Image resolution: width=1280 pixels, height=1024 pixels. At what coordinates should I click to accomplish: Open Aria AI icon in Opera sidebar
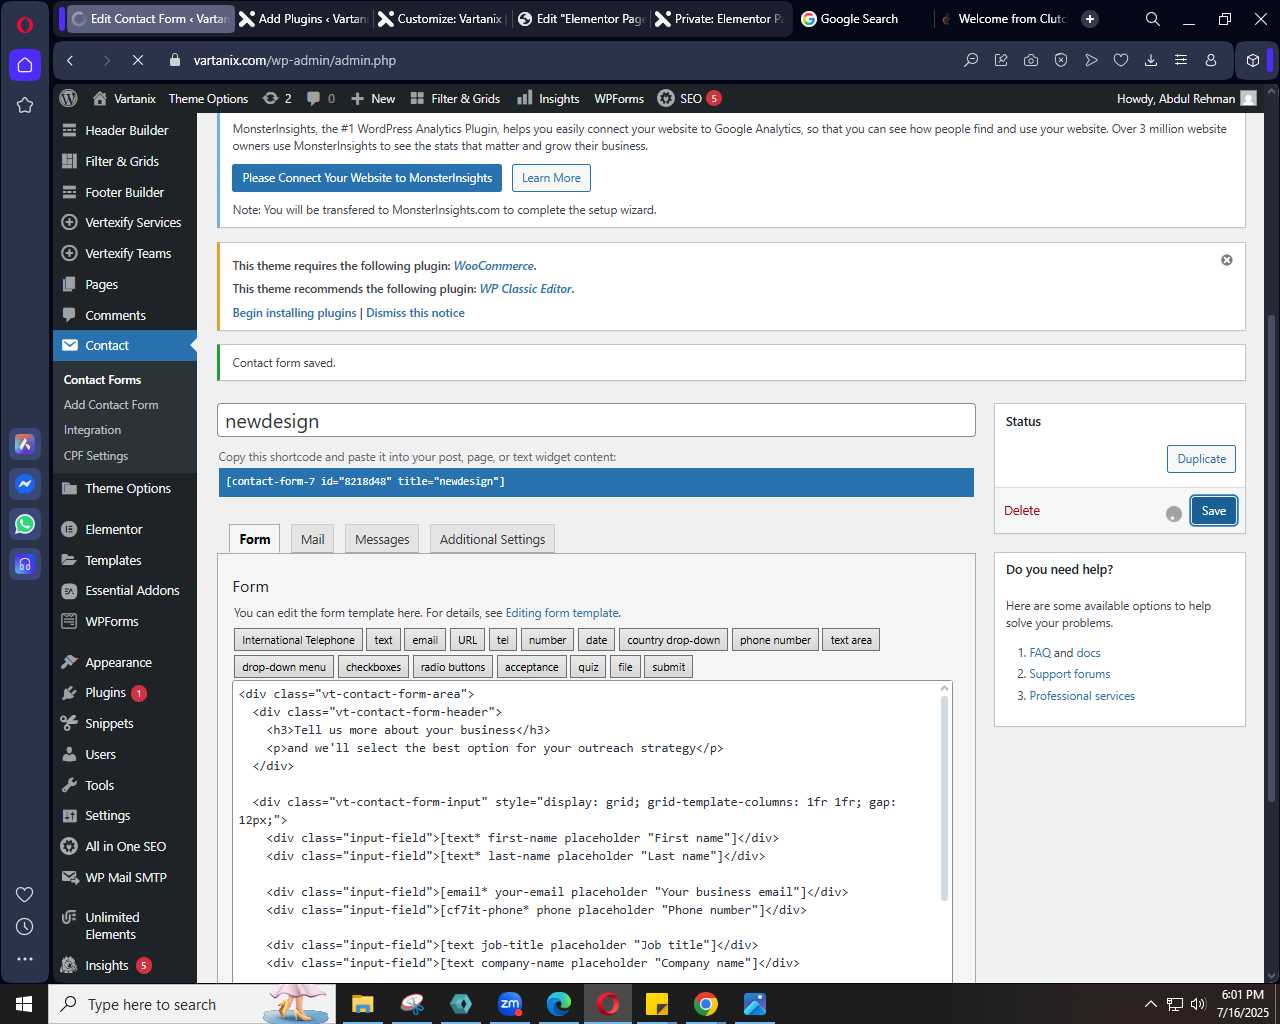pos(25,444)
